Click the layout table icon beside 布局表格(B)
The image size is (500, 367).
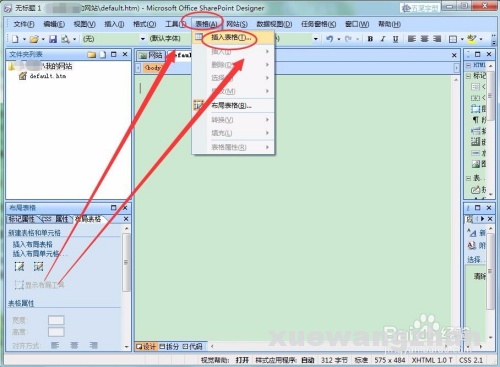[198, 105]
